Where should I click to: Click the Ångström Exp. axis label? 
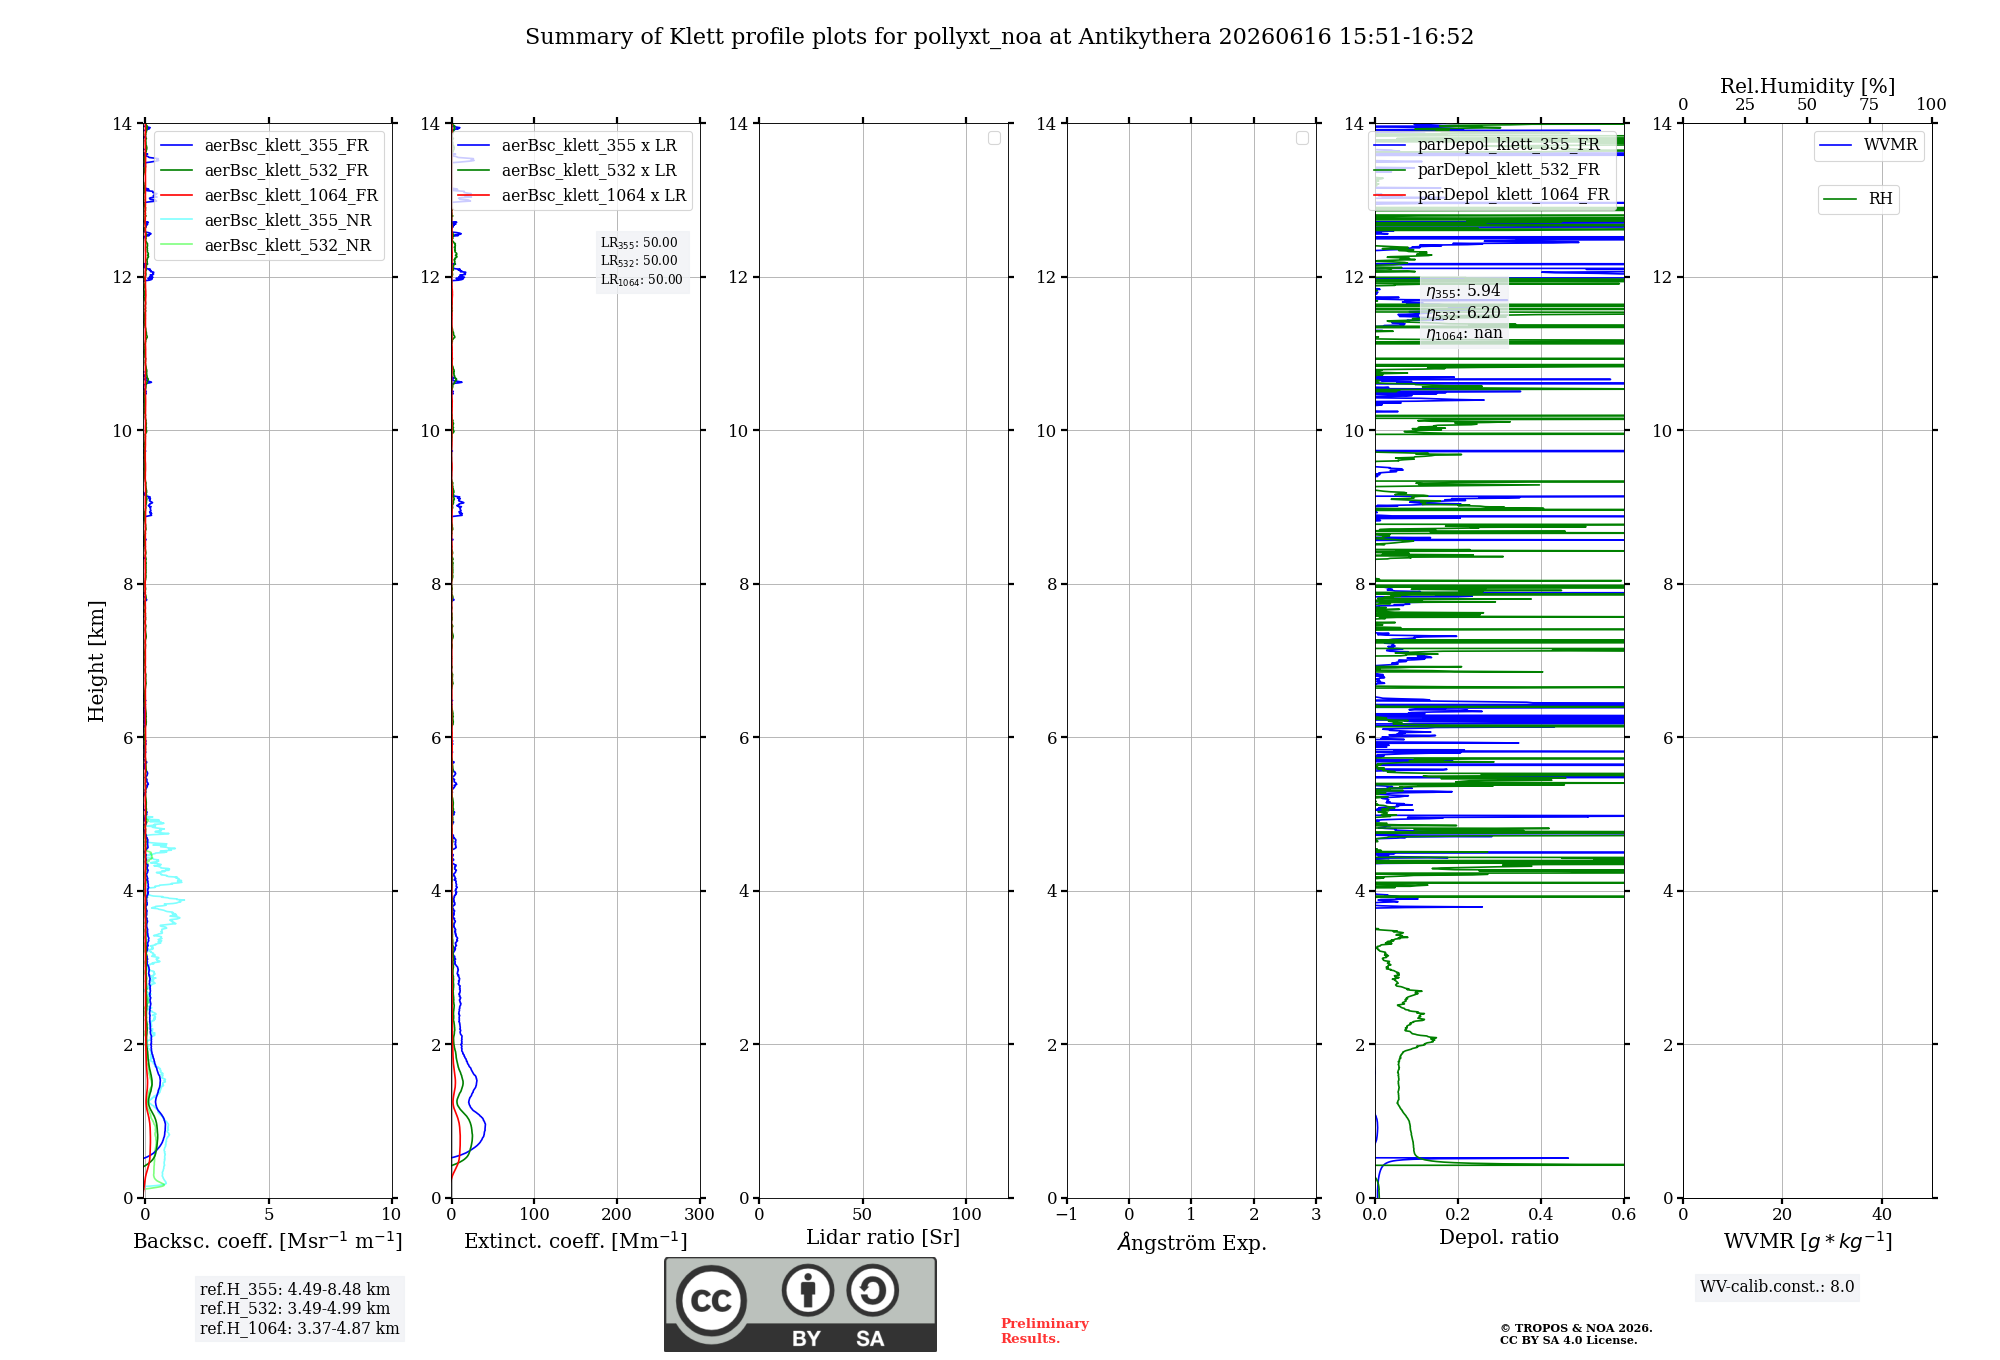tap(1192, 1242)
